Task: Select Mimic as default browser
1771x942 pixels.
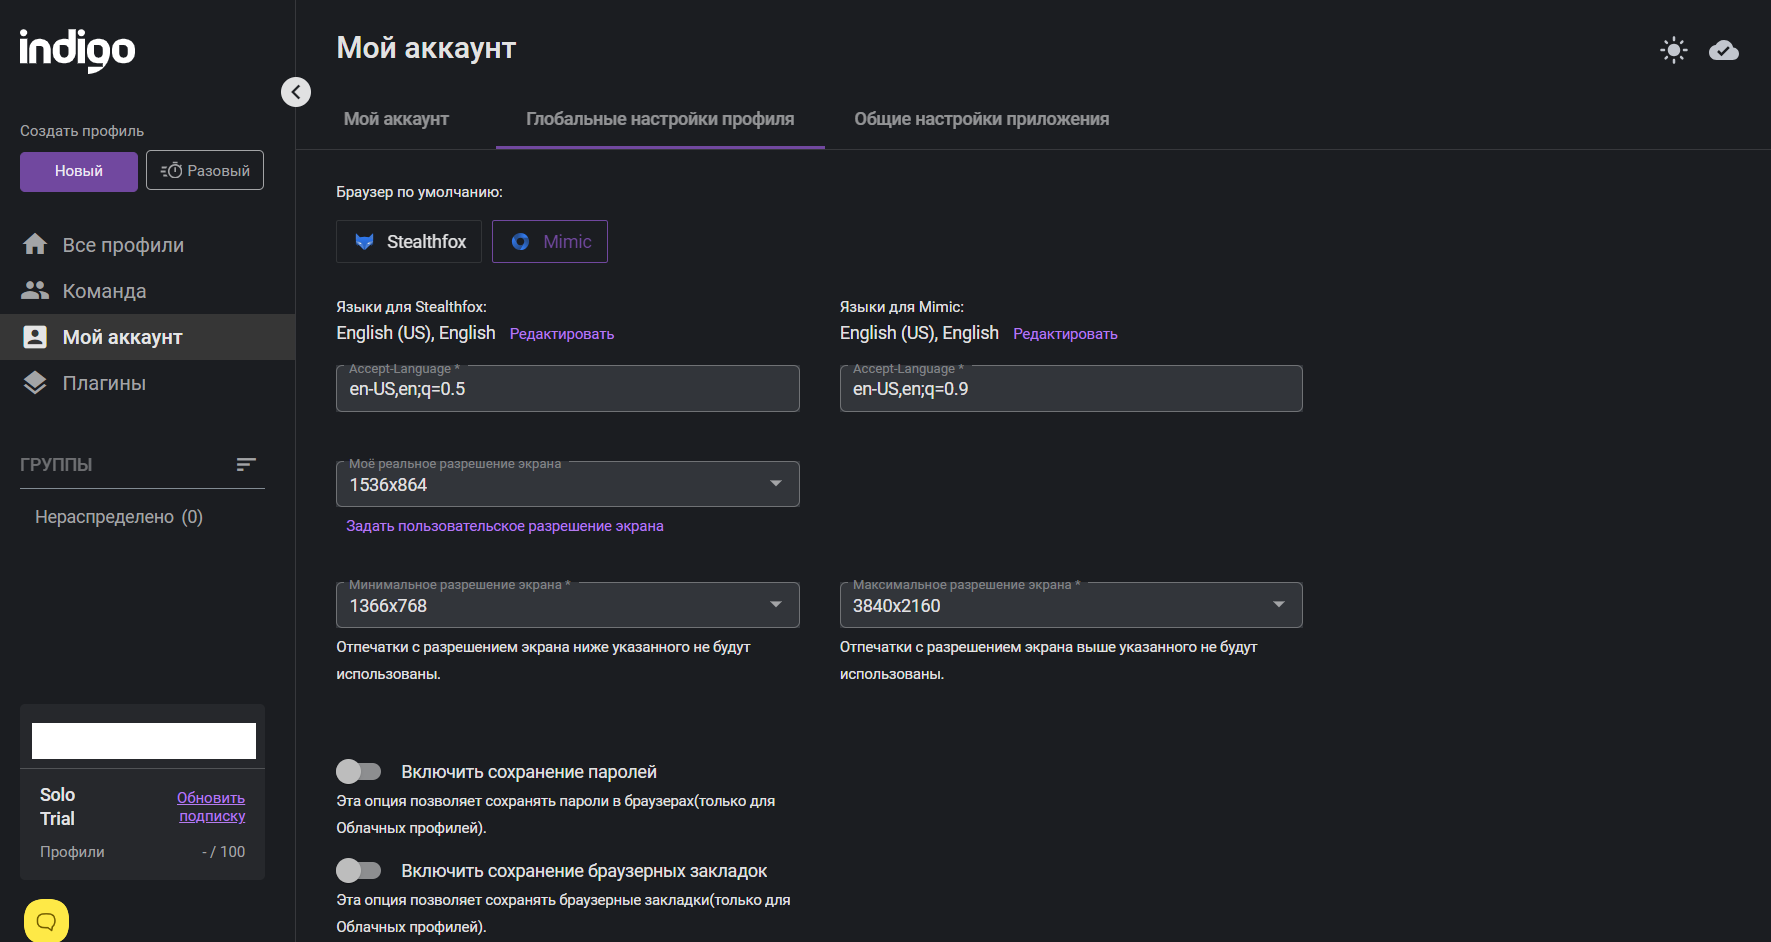Action: [x=550, y=242]
